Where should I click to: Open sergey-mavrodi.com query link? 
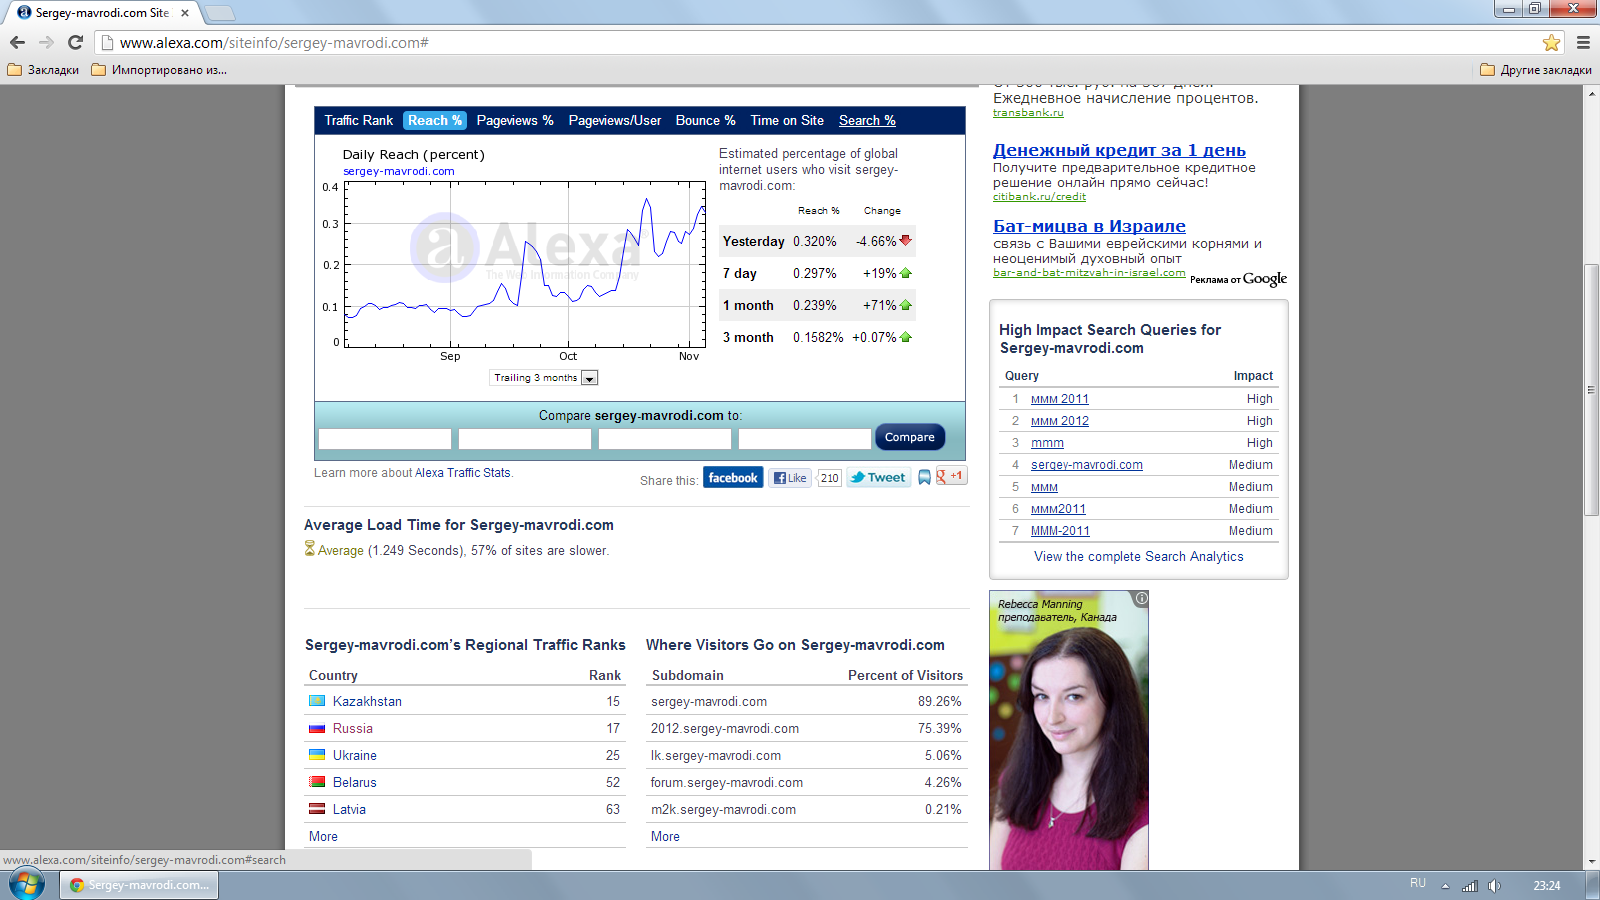(1087, 465)
